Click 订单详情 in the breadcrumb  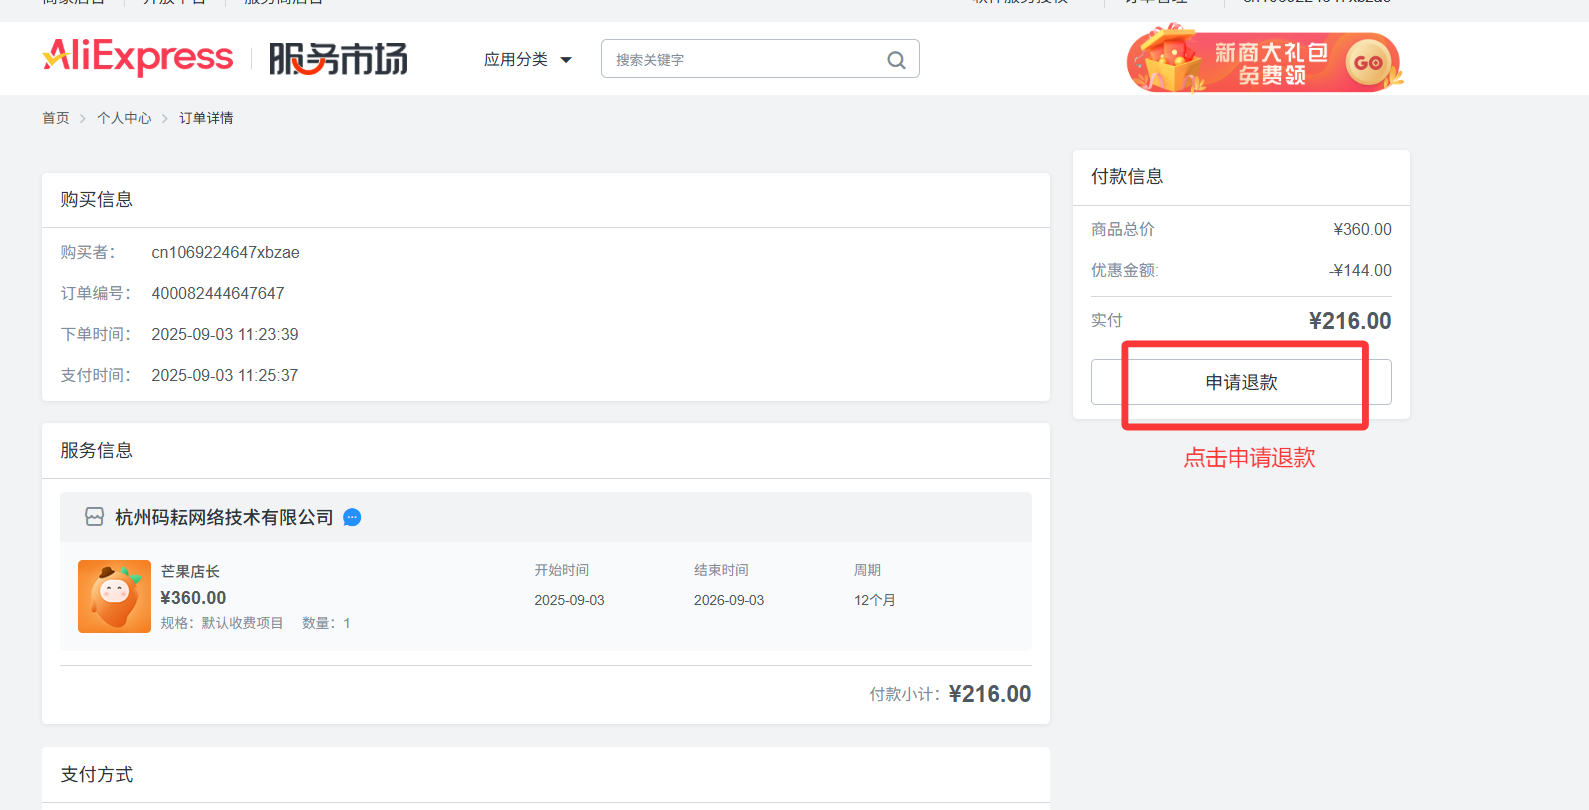pos(206,118)
